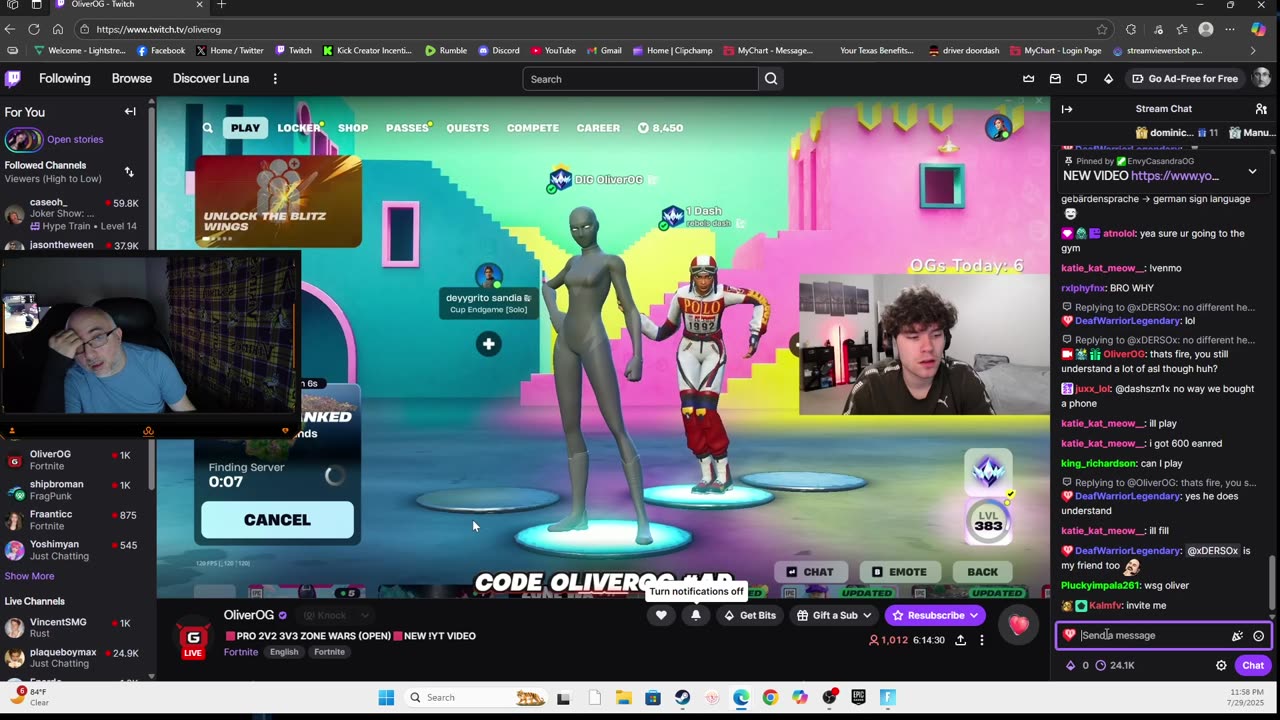Submit the Twitch search with the magnifier button
The image size is (1280, 720).
click(771, 79)
